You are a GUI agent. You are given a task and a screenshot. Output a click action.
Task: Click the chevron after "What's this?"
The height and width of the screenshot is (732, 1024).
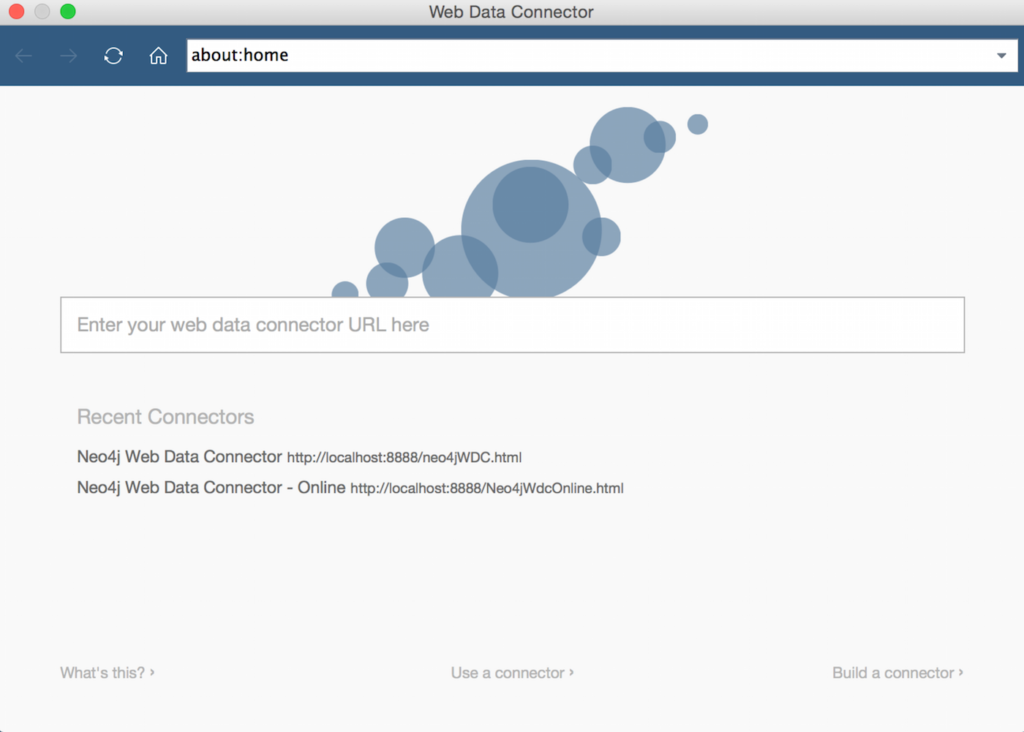(151, 673)
